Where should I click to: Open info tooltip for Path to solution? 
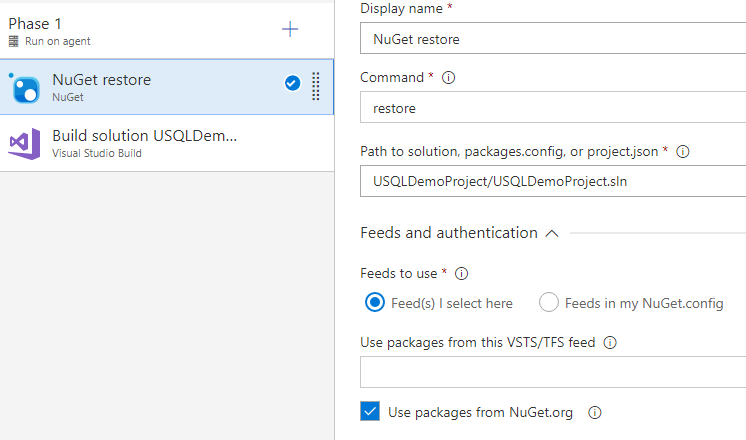coord(683,152)
